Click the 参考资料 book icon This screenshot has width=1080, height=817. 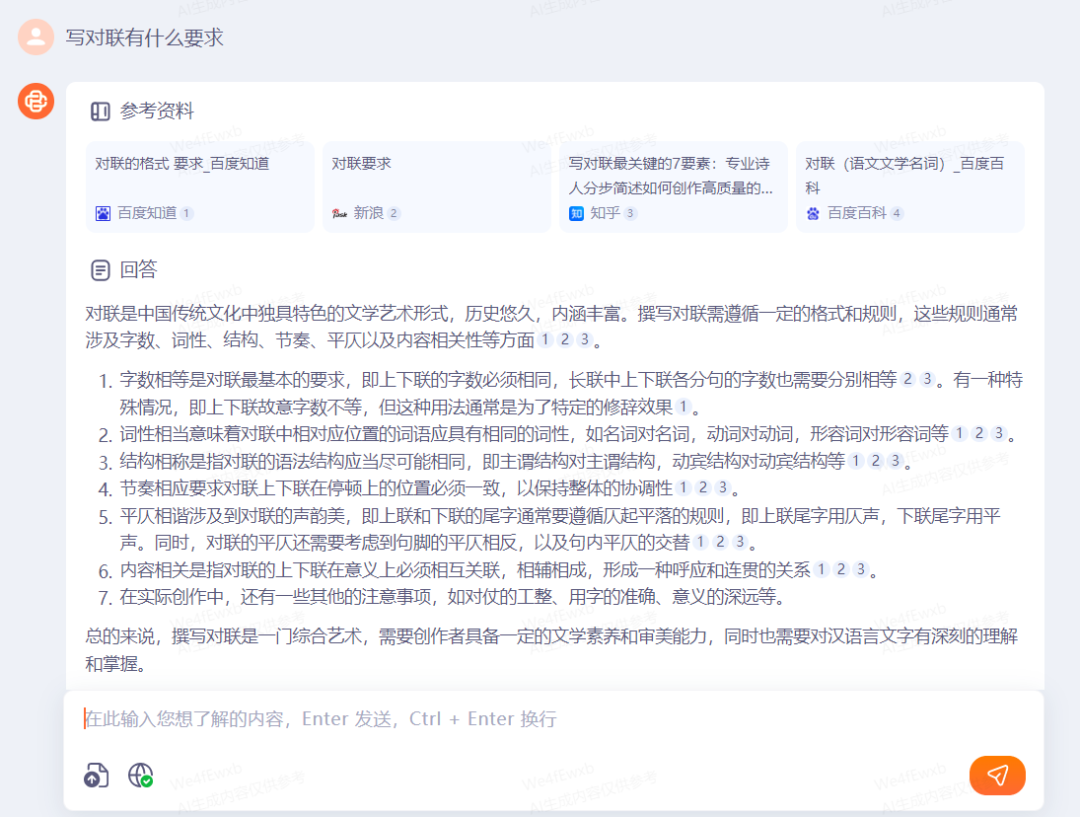(101, 111)
